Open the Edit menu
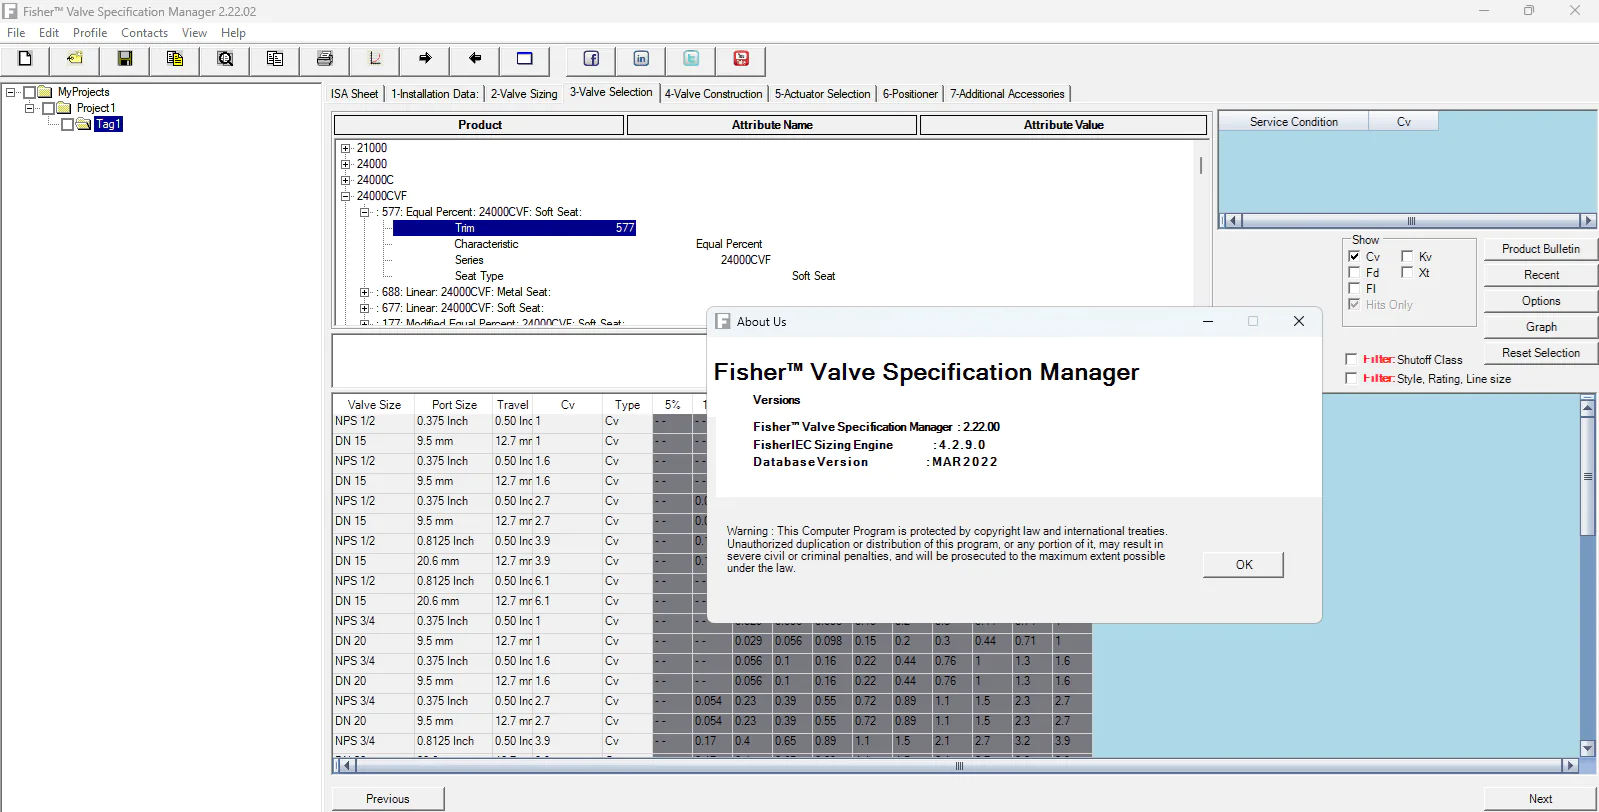Image resolution: width=1599 pixels, height=812 pixels. pyautogui.click(x=49, y=33)
